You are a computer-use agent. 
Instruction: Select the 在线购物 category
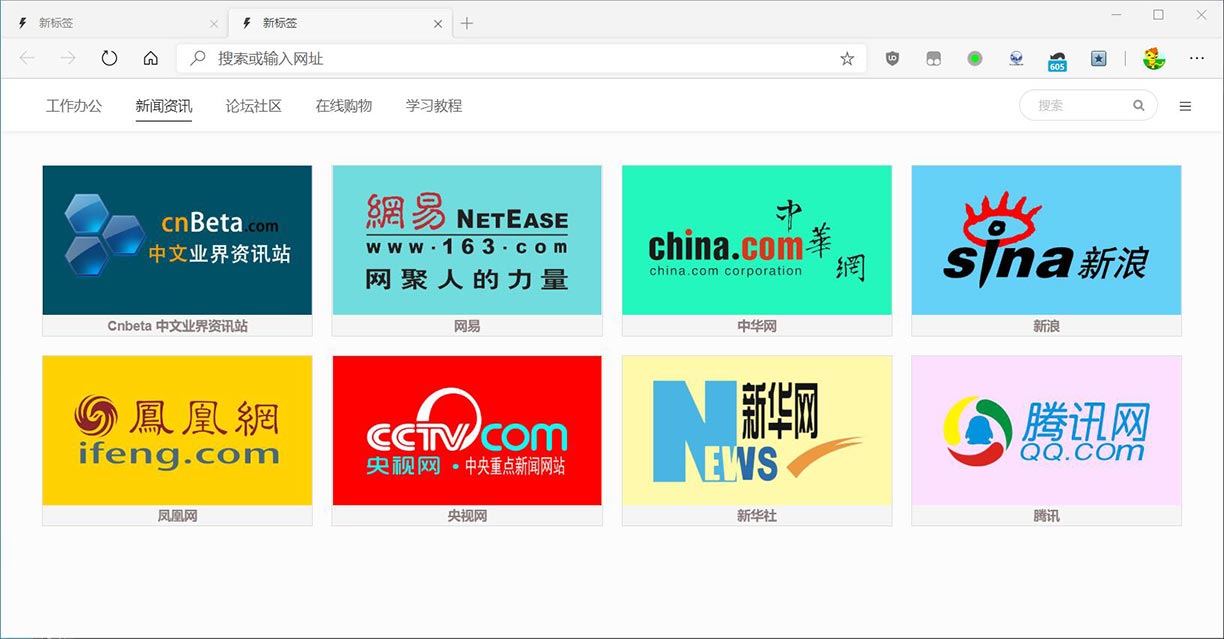tap(344, 105)
